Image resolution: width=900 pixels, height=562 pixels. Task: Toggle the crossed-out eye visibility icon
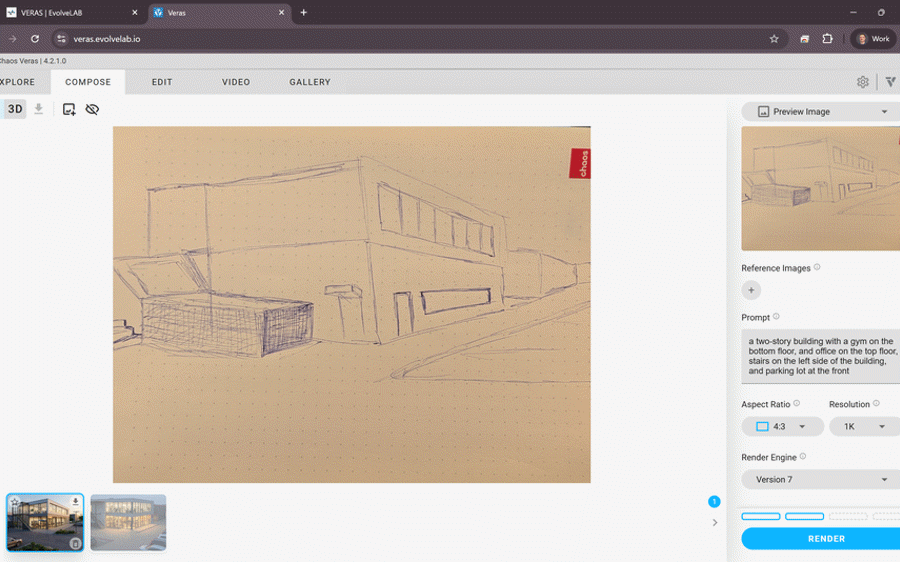click(92, 109)
